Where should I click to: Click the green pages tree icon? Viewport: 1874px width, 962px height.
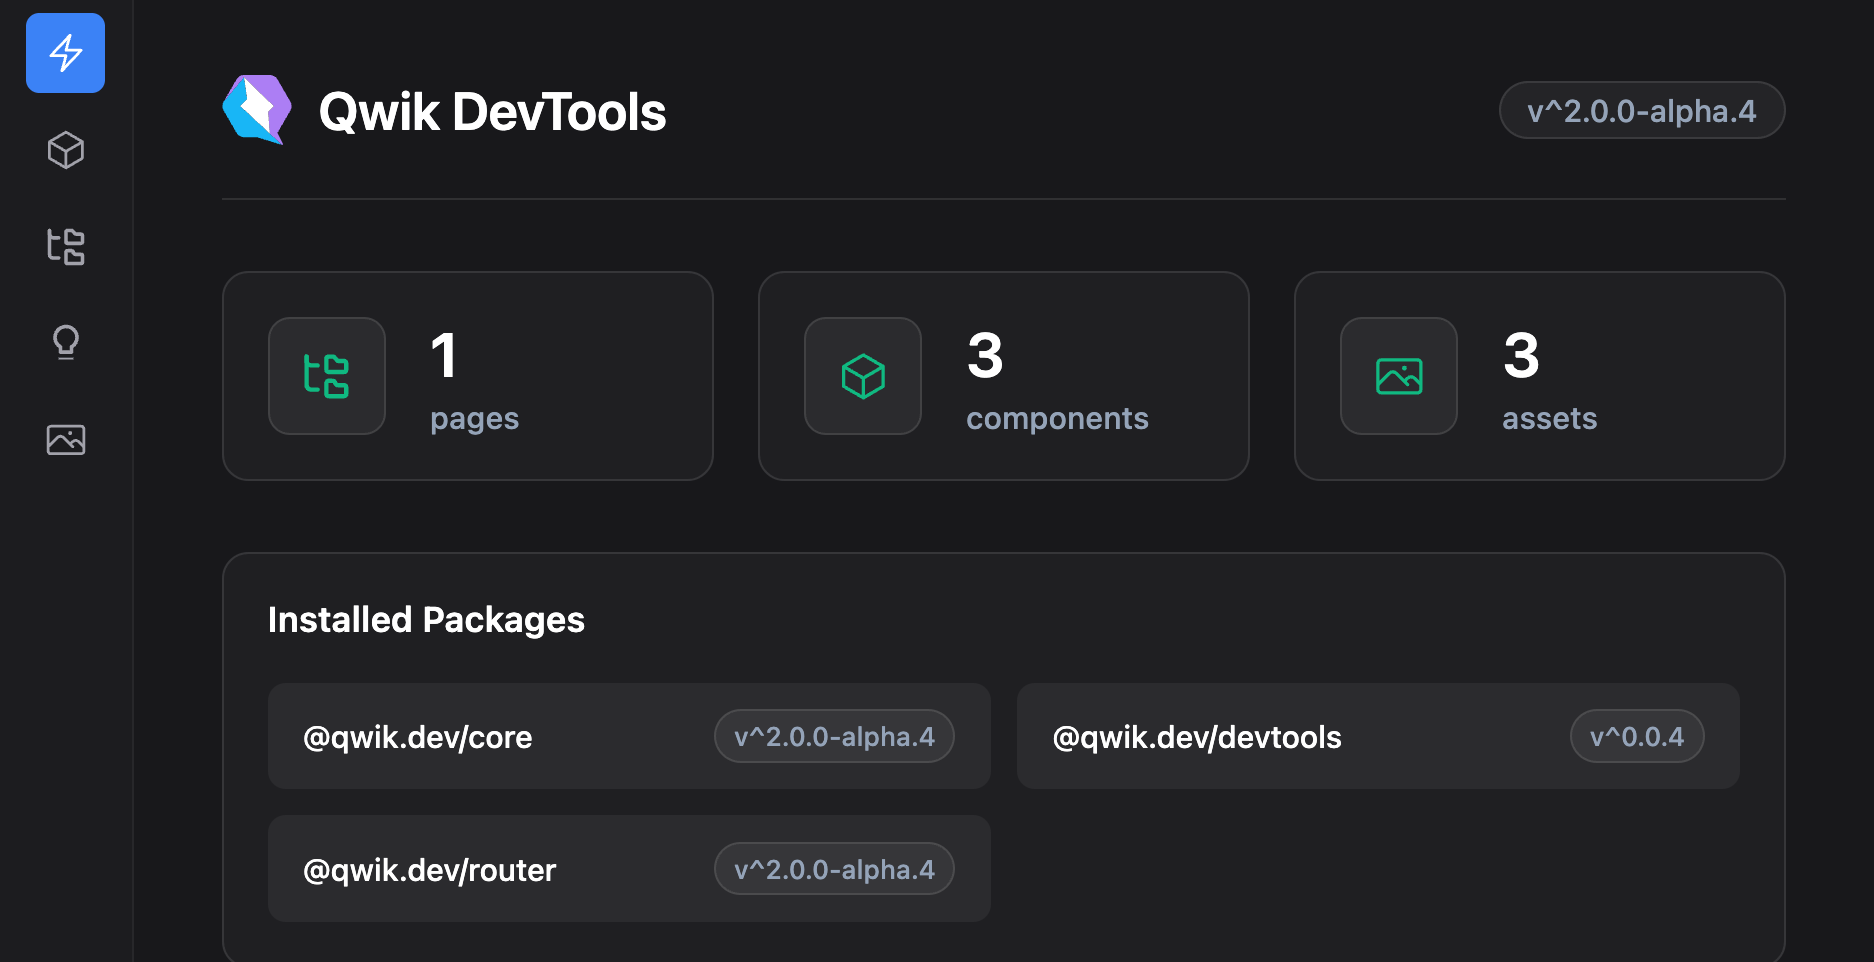327,376
